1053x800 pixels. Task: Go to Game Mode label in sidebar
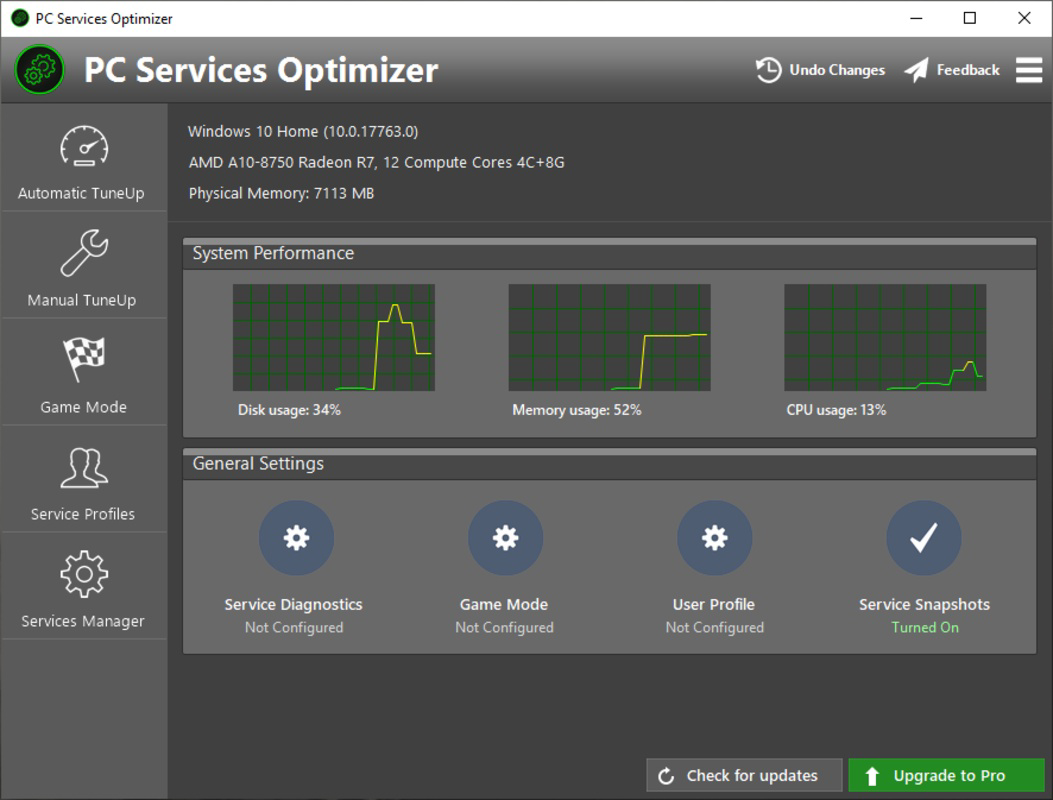click(x=83, y=407)
